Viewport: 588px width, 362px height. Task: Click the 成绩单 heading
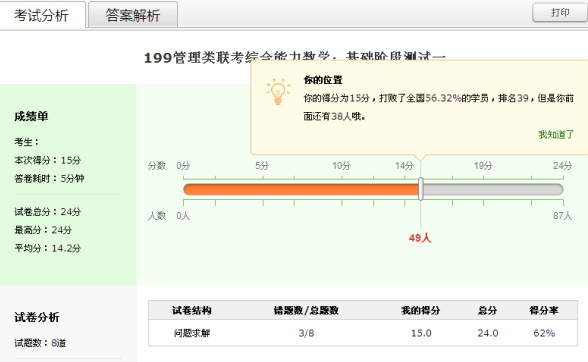tap(31, 116)
